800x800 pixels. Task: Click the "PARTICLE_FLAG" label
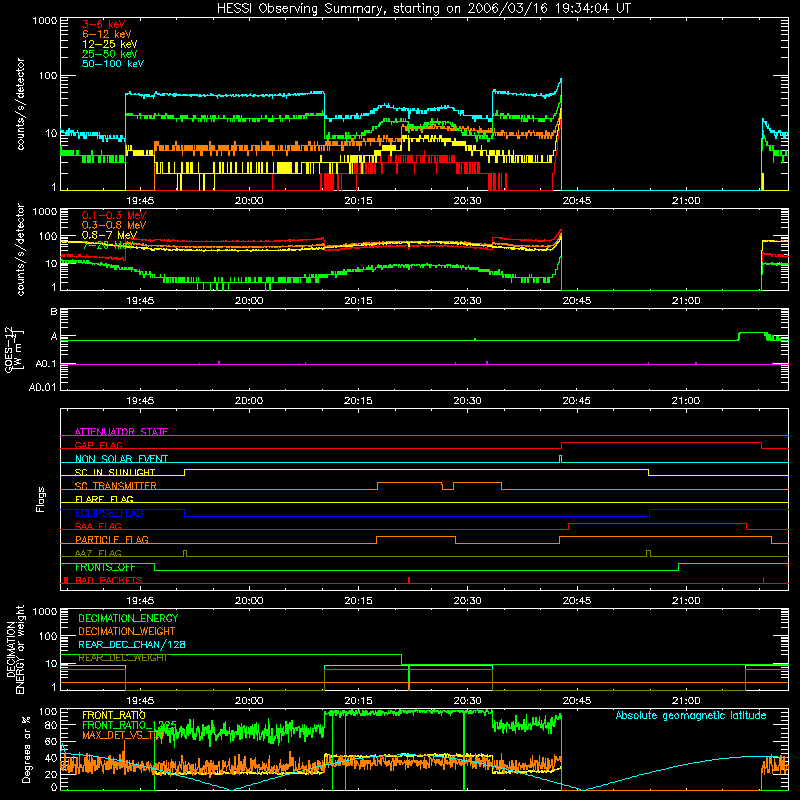(112, 539)
